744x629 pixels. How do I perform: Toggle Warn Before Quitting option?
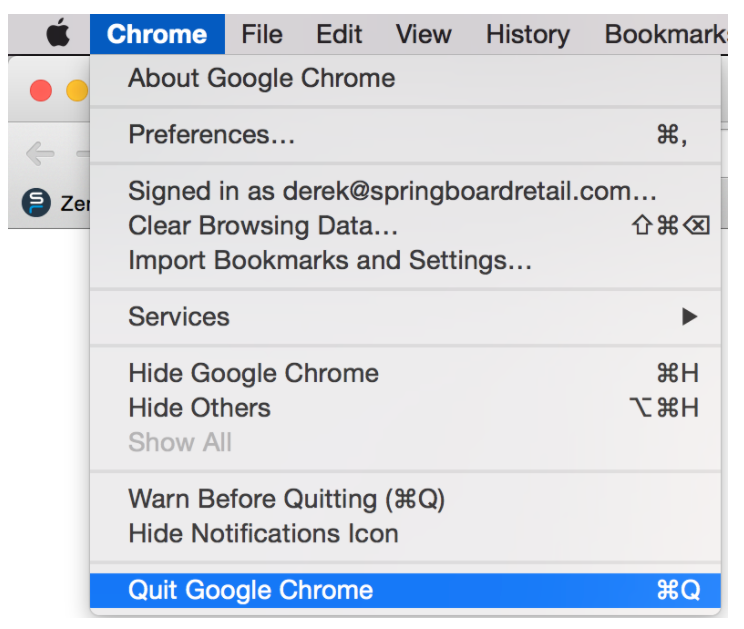(x=286, y=498)
